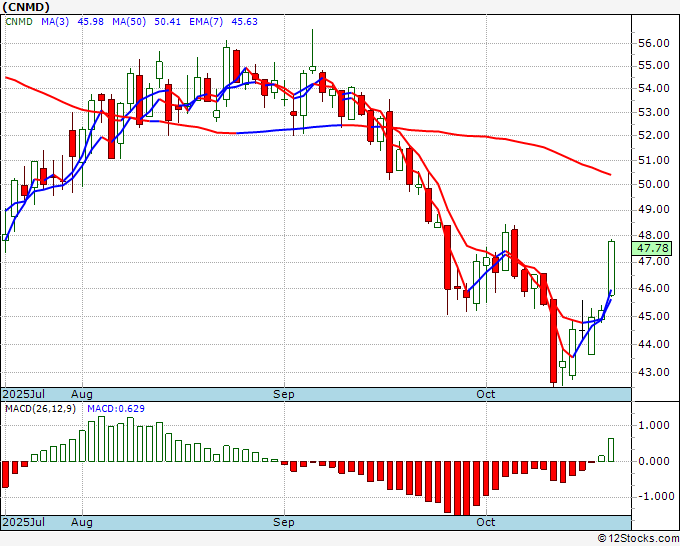Click the 0.000 MACD axis label
The height and width of the screenshot is (546, 680).
point(654,461)
